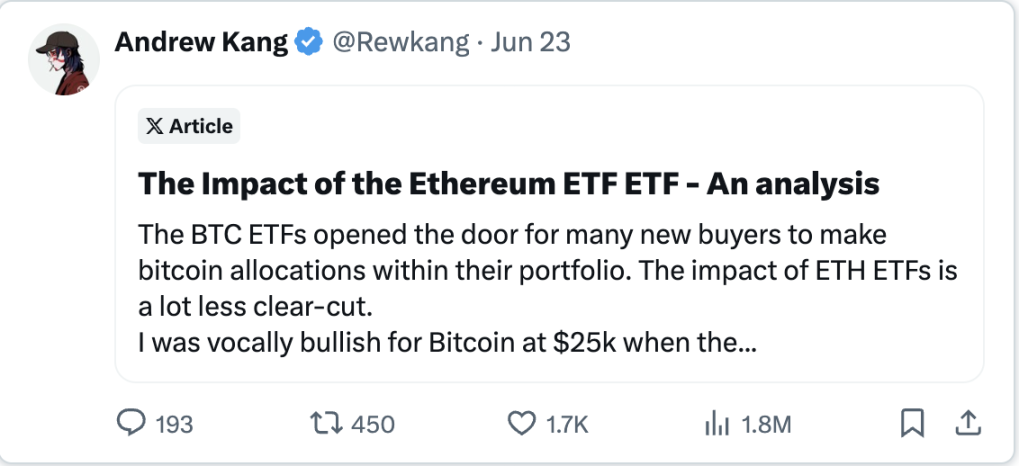The width and height of the screenshot is (1019, 466).
Task: Click the X logo in the Article badge
Action: click(155, 127)
